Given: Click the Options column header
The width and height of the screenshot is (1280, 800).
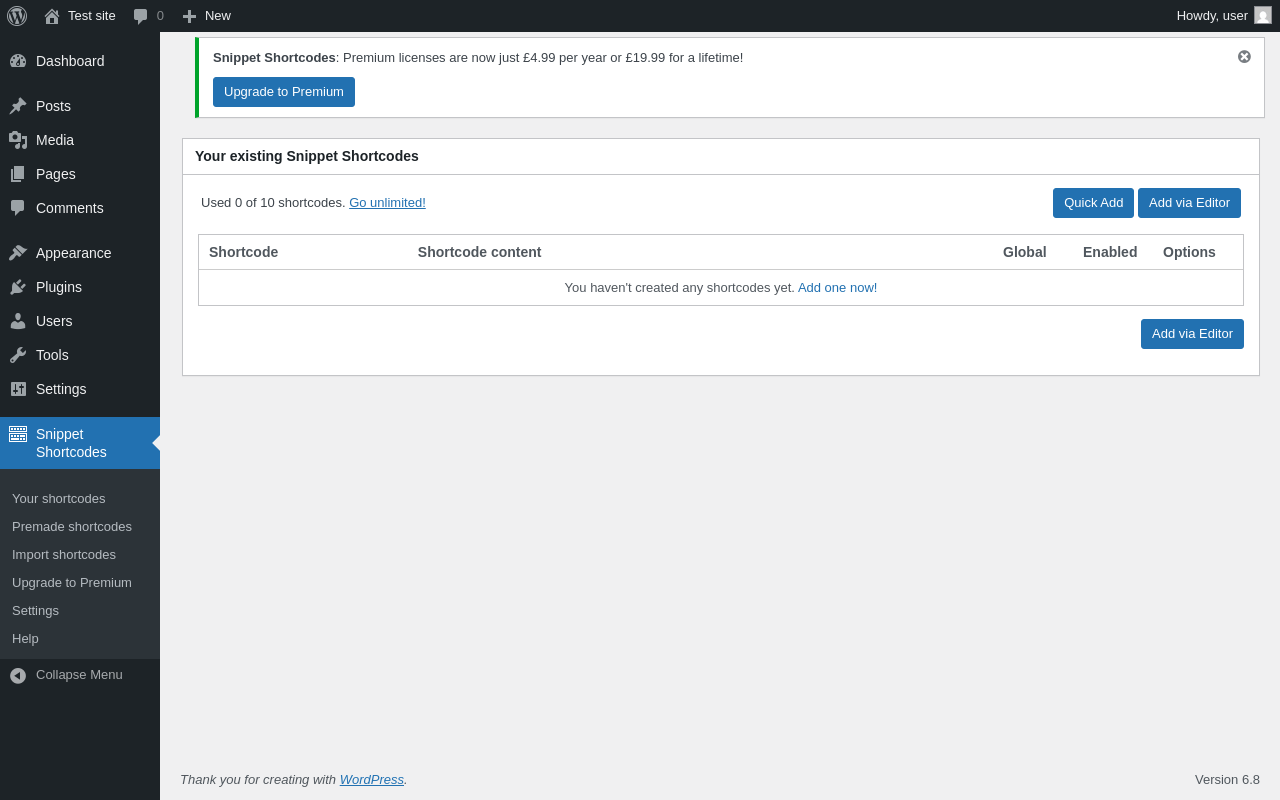Looking at the screenshot, I should [1189, 252].
